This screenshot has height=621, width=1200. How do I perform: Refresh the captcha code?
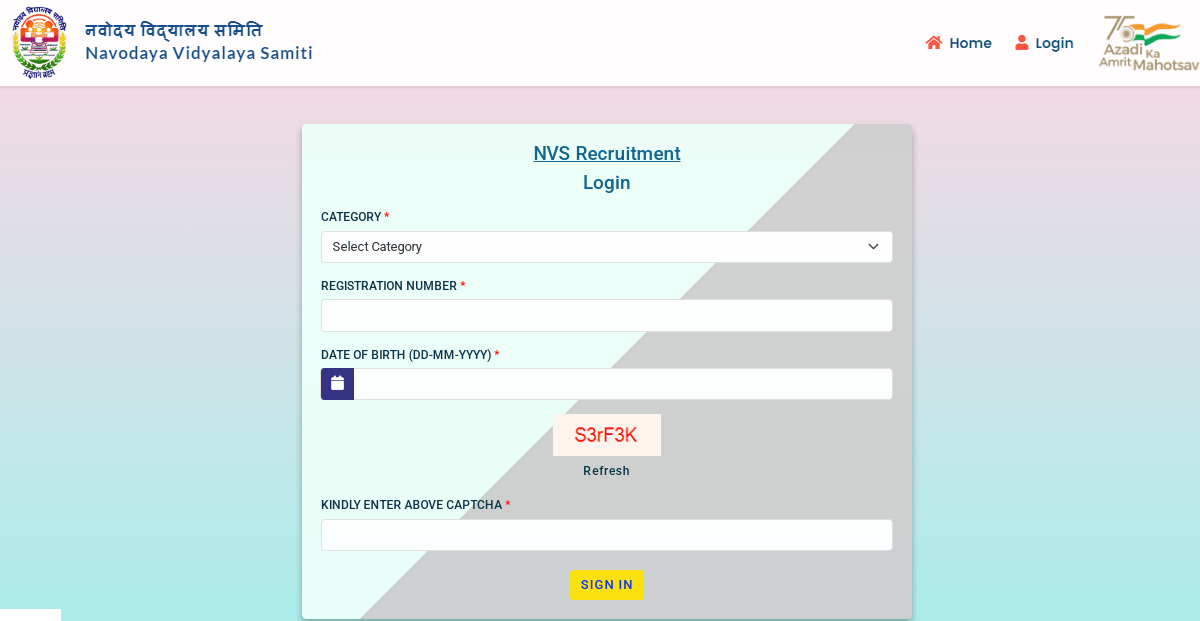click(606, 471)
